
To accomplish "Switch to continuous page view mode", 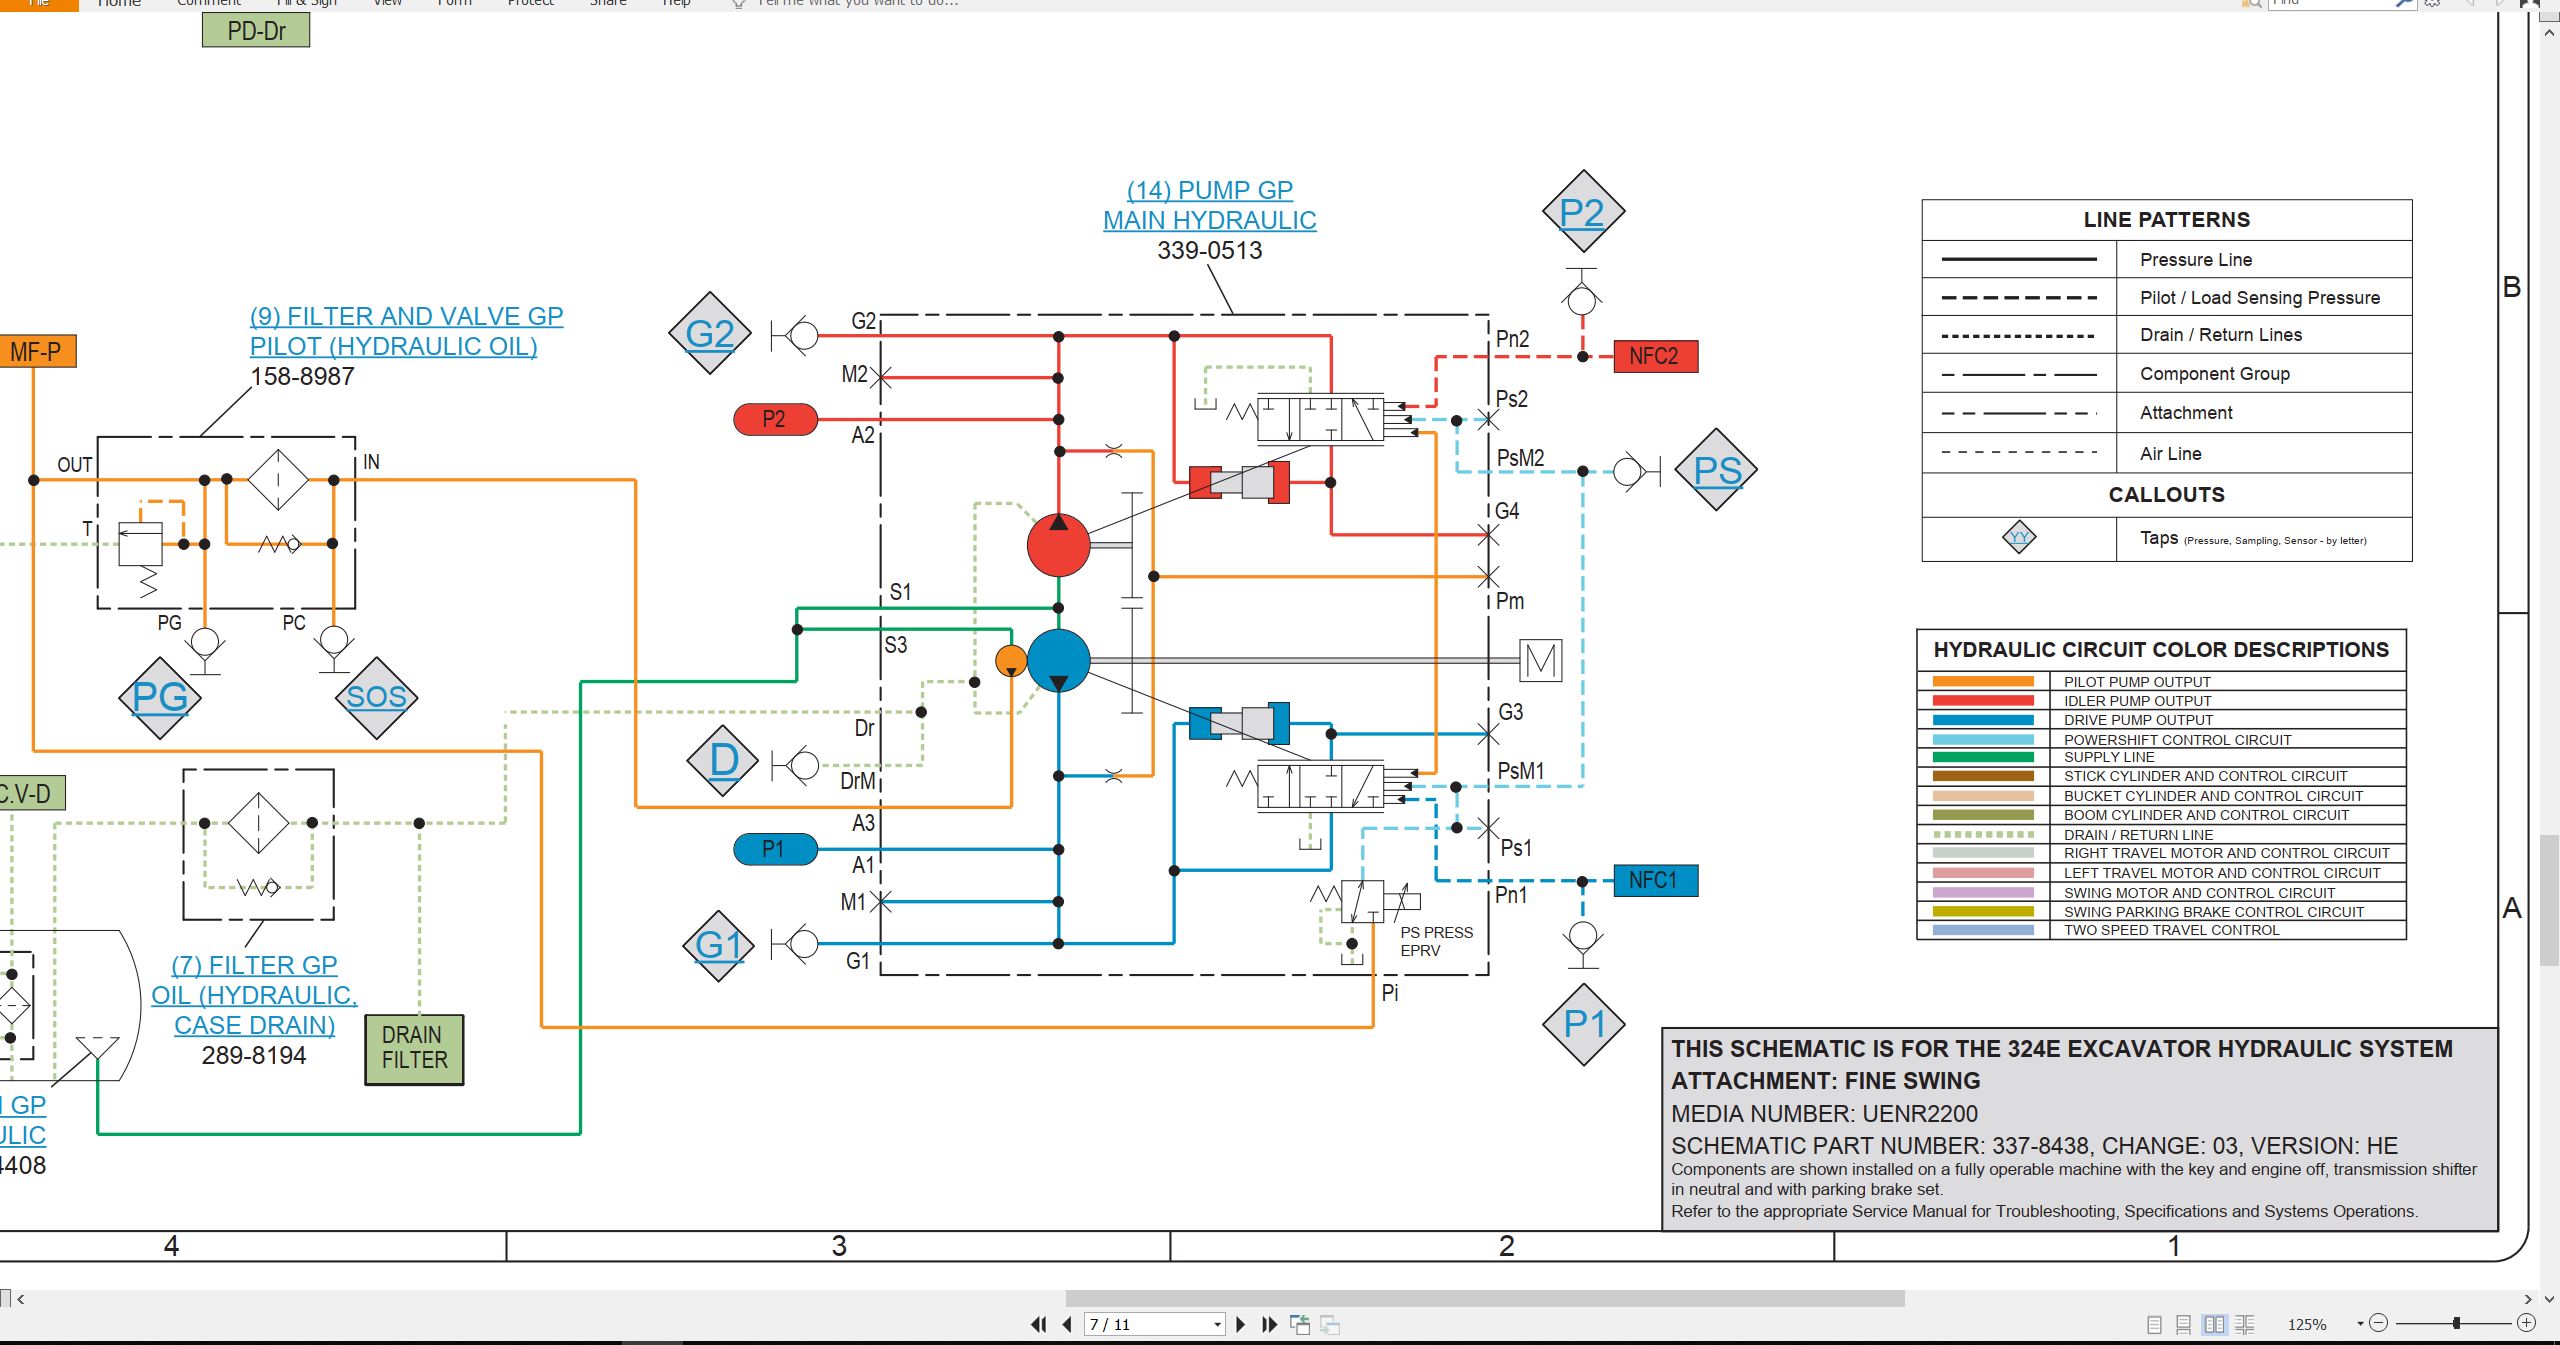I will coord(2184,1324).
